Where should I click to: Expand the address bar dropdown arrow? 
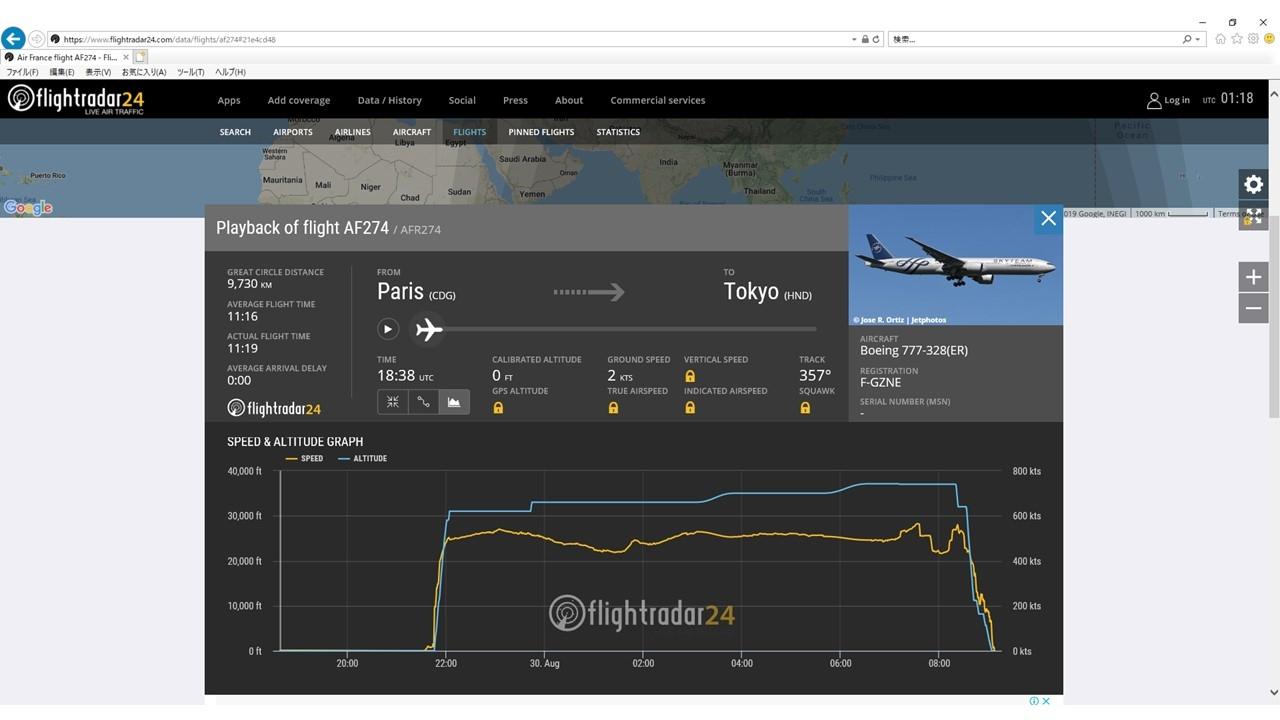pyautogui.click(x=854, y=39)
